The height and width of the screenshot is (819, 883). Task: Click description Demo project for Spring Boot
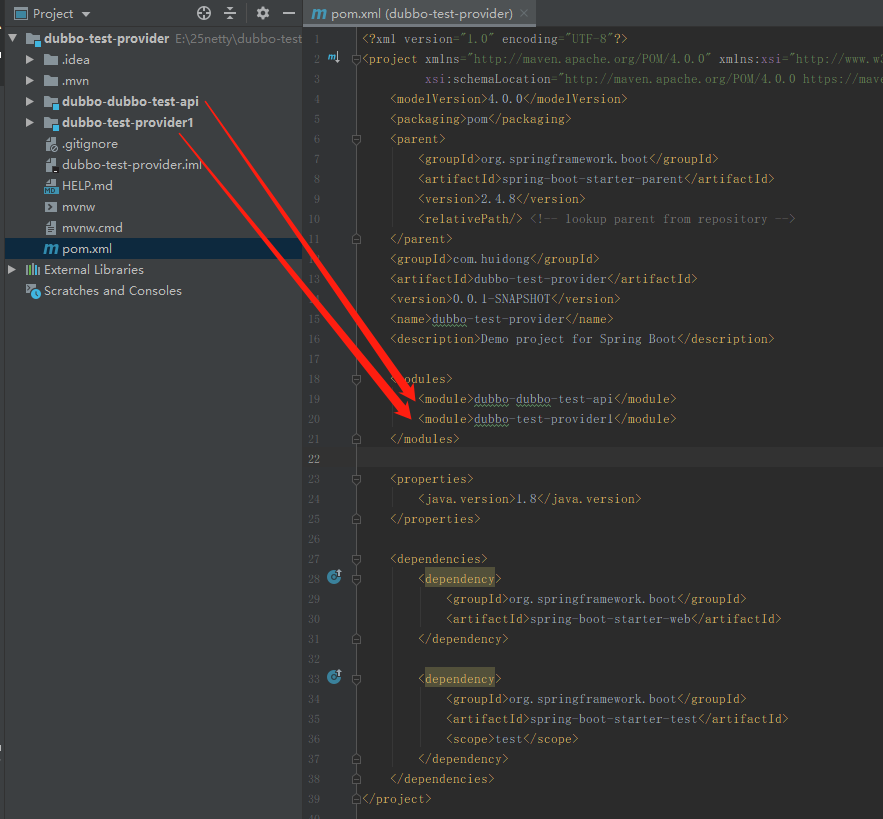click(x=578, y=339)
